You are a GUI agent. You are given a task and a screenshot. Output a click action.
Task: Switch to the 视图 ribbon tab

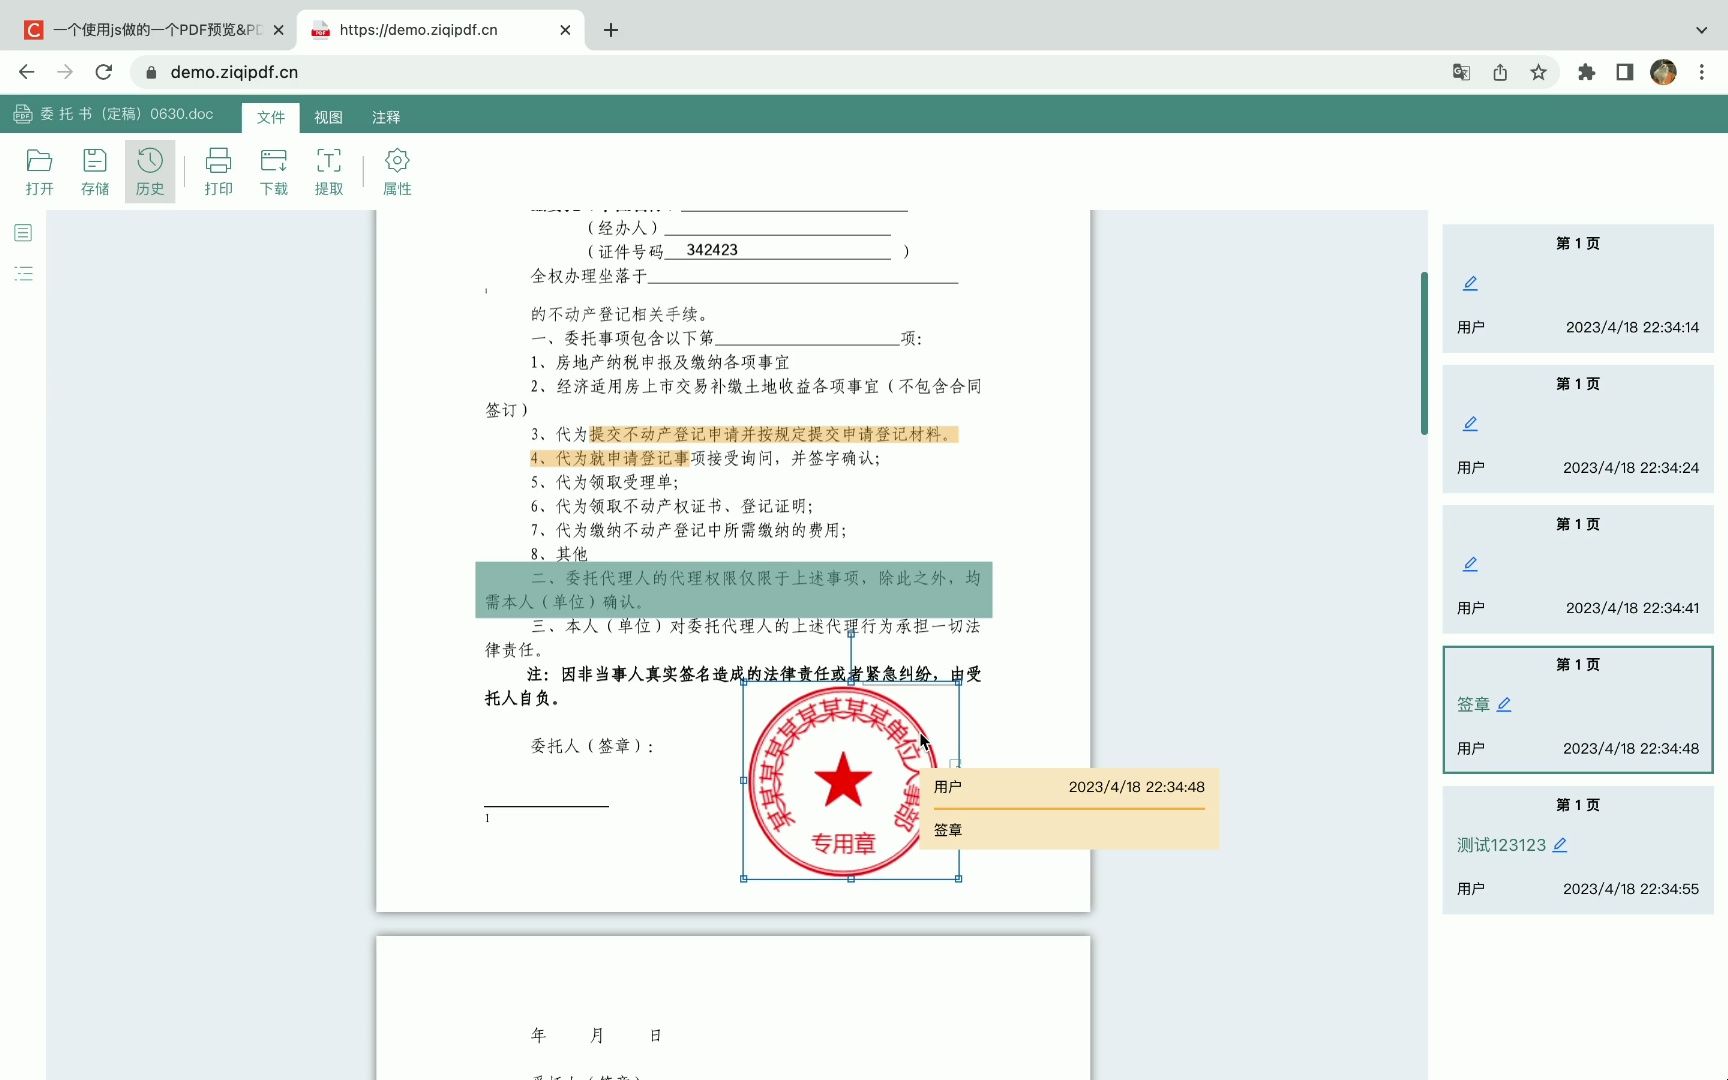[328, 117]
